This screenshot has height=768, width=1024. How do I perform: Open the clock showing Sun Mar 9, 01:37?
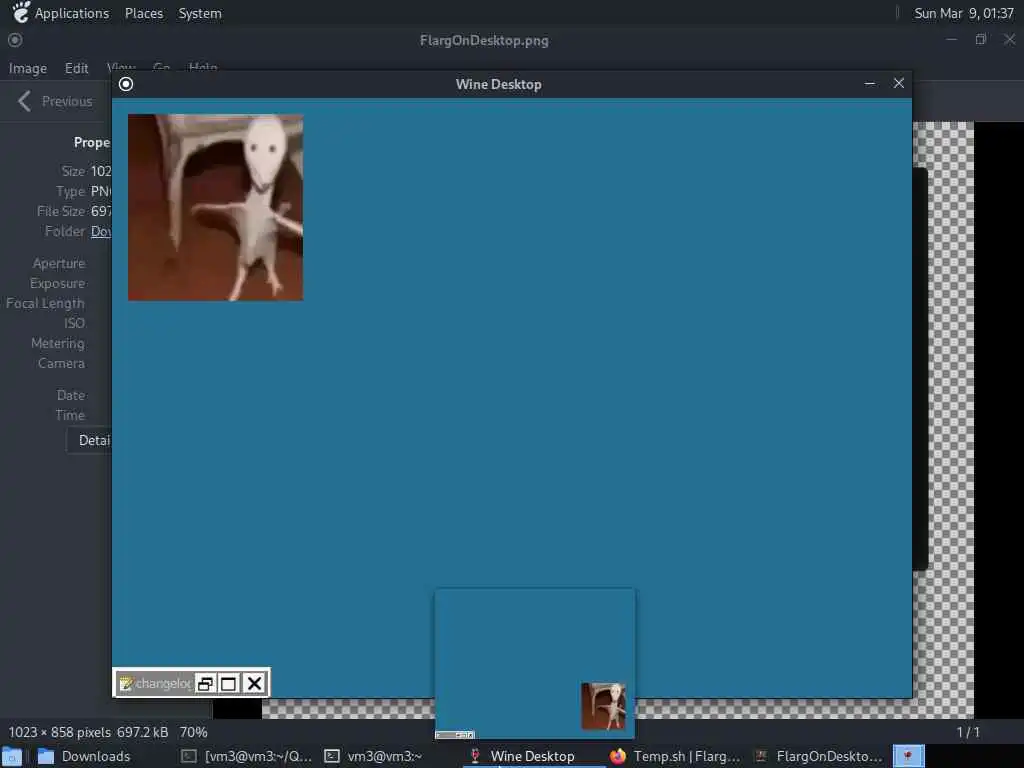963,13
